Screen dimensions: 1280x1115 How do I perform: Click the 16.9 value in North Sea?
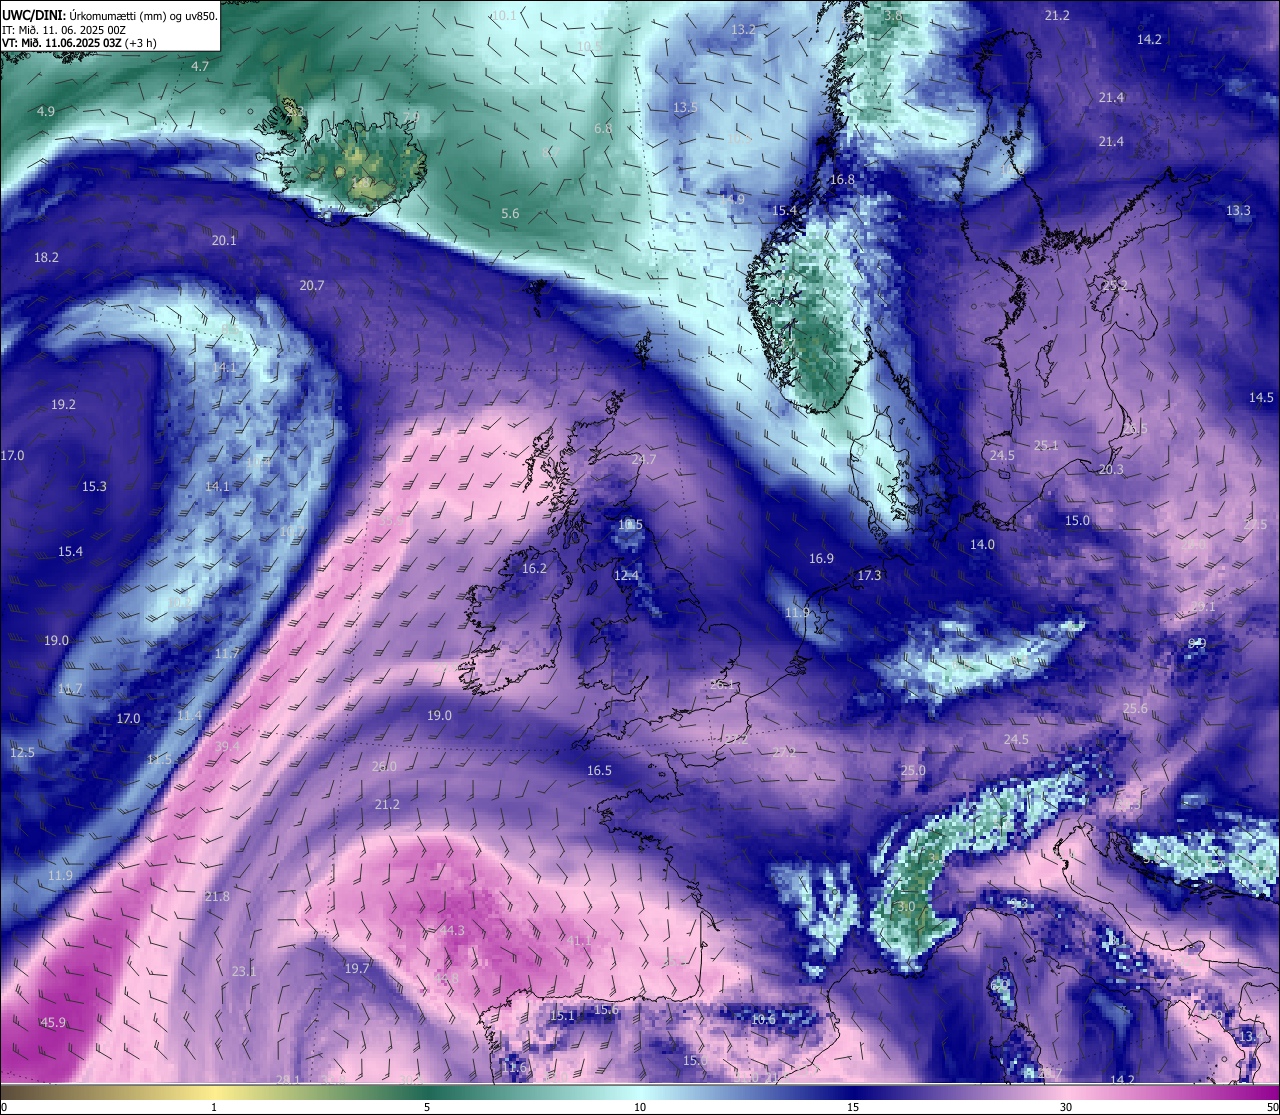coord(821,558)
